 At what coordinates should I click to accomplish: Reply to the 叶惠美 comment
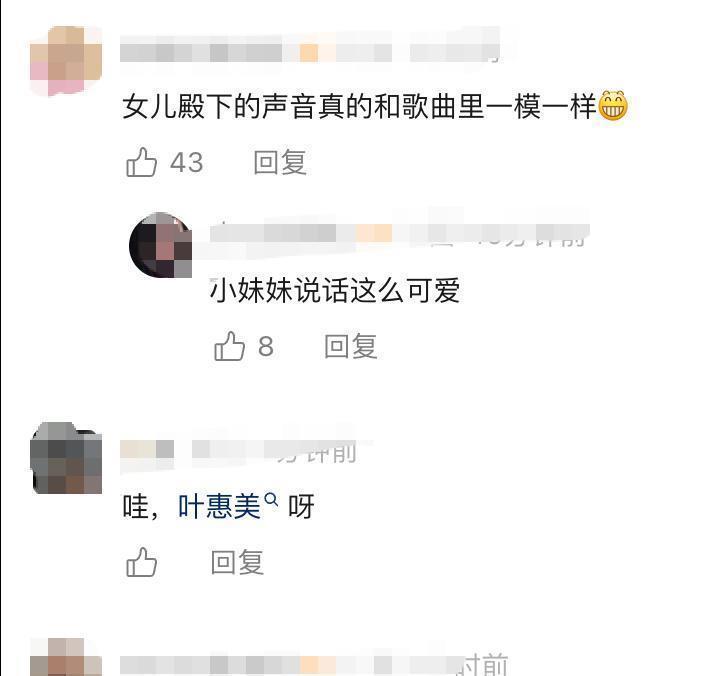coord(237,562)
